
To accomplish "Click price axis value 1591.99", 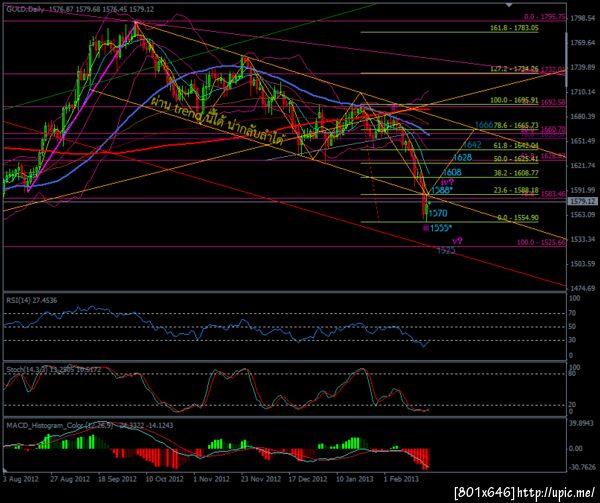I will [582, 190].
